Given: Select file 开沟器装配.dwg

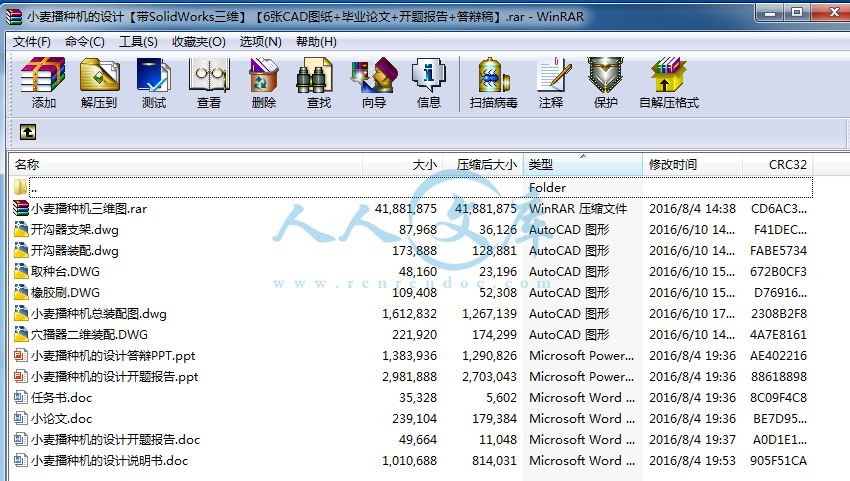Looking at the screenshot, I should click(75, 251).
